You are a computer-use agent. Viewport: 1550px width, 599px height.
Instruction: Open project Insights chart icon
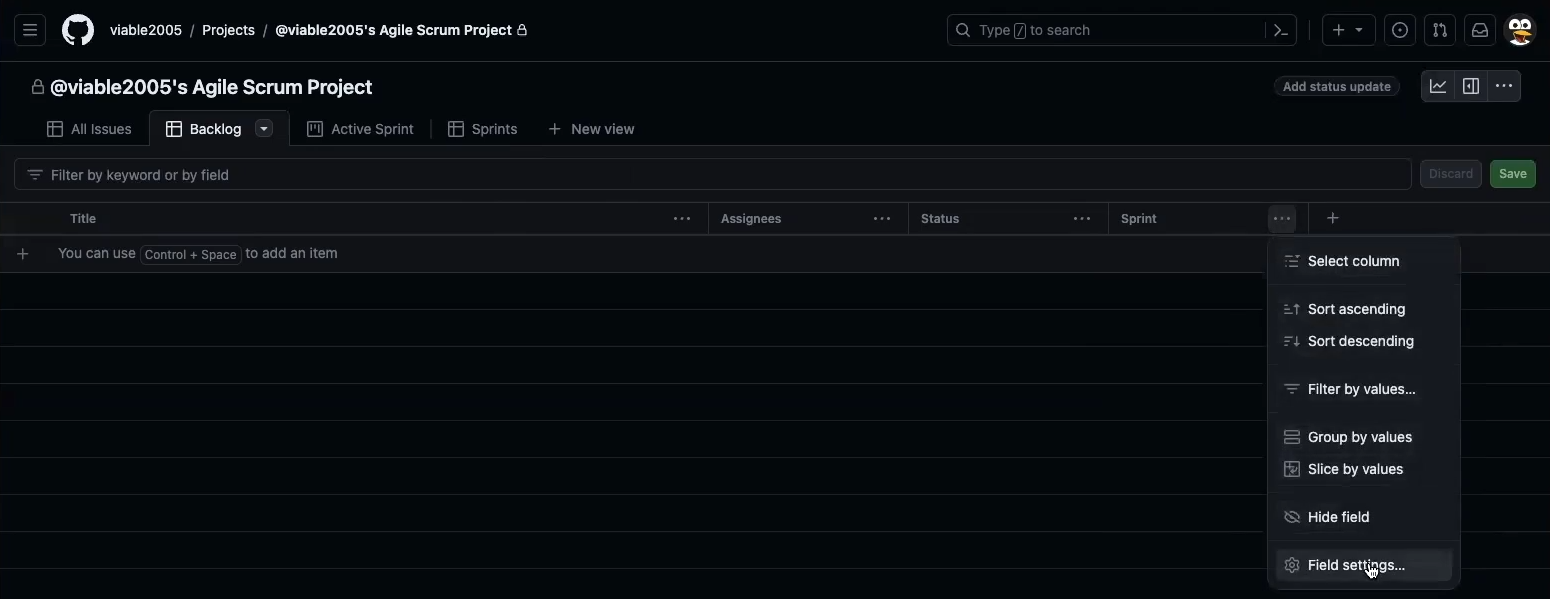pos(1438,86)
